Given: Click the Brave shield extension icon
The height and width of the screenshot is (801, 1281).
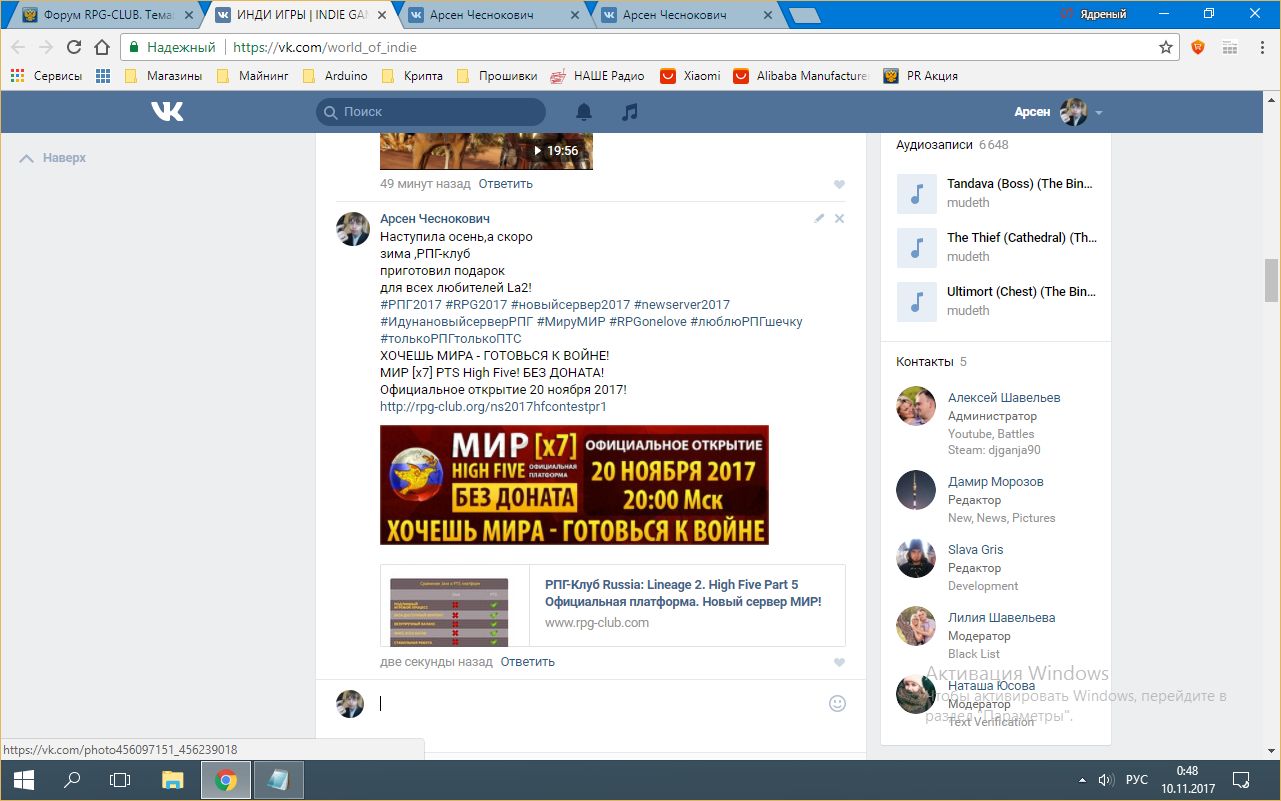Looking at the screenshot, I should click(1198, 47).
